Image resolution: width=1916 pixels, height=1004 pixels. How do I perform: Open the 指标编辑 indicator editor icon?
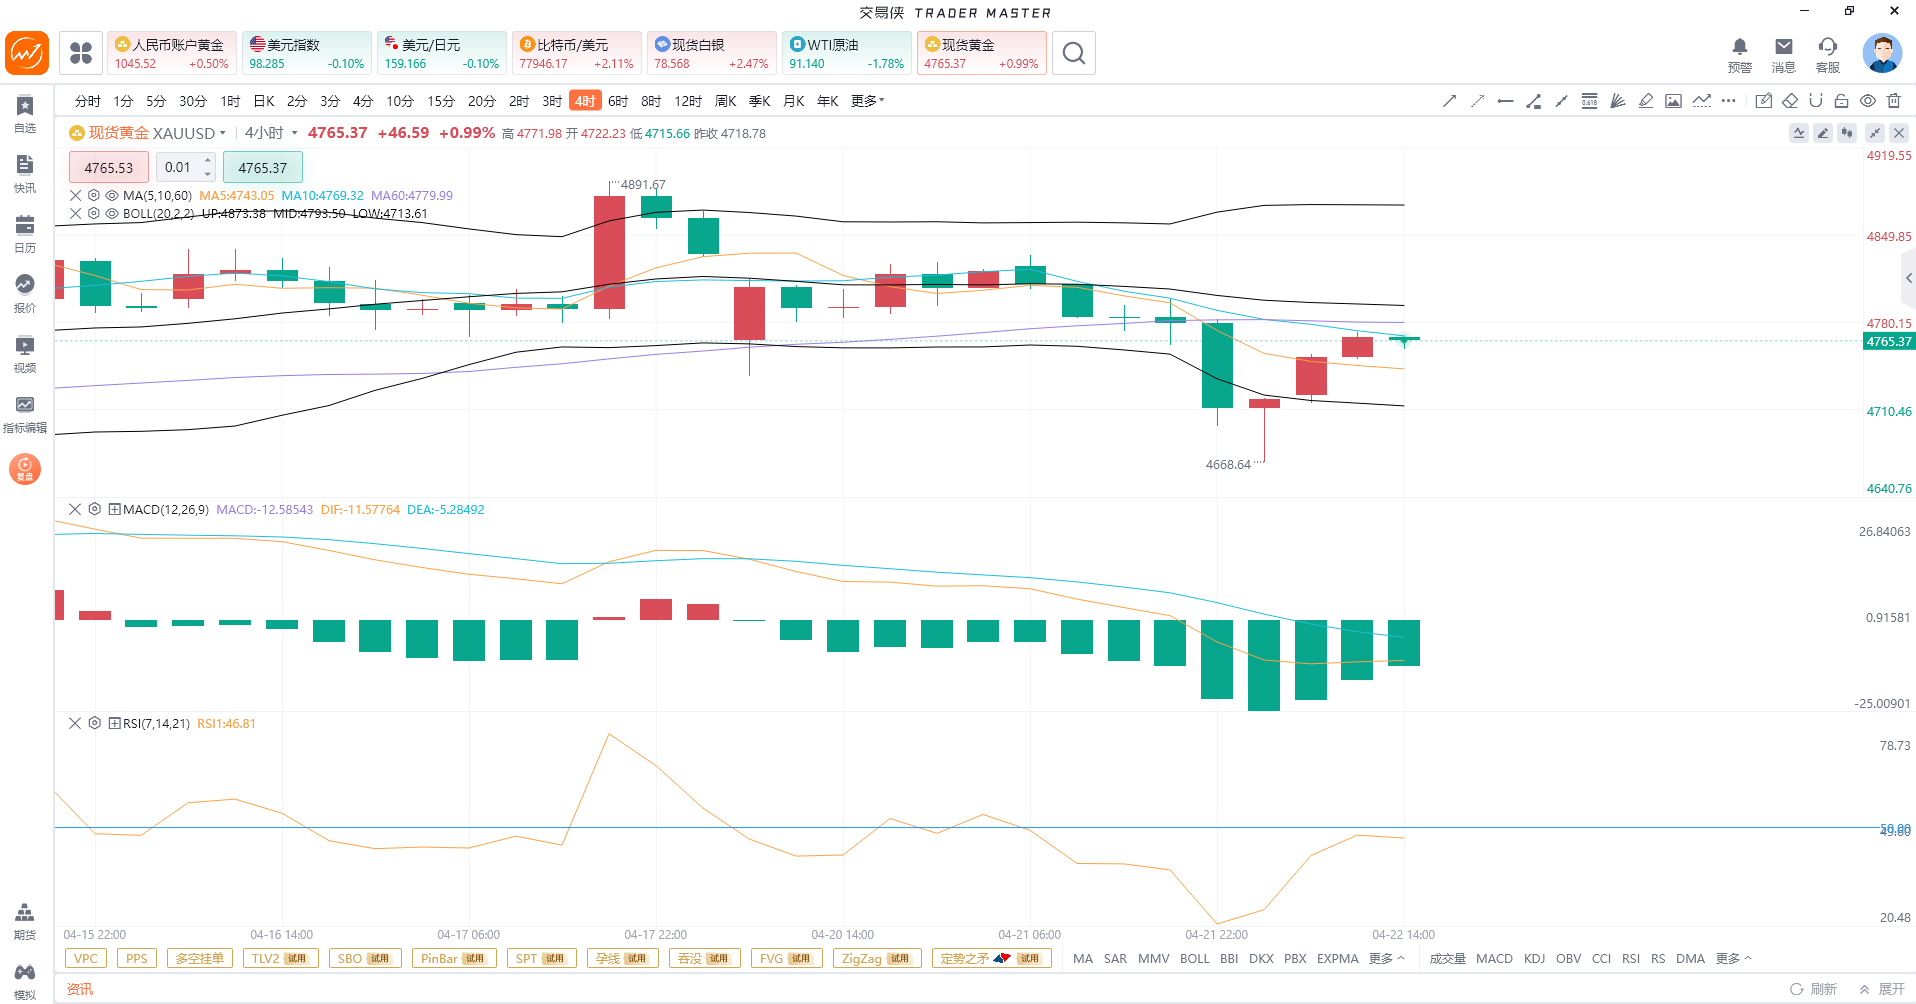(25, 413)
